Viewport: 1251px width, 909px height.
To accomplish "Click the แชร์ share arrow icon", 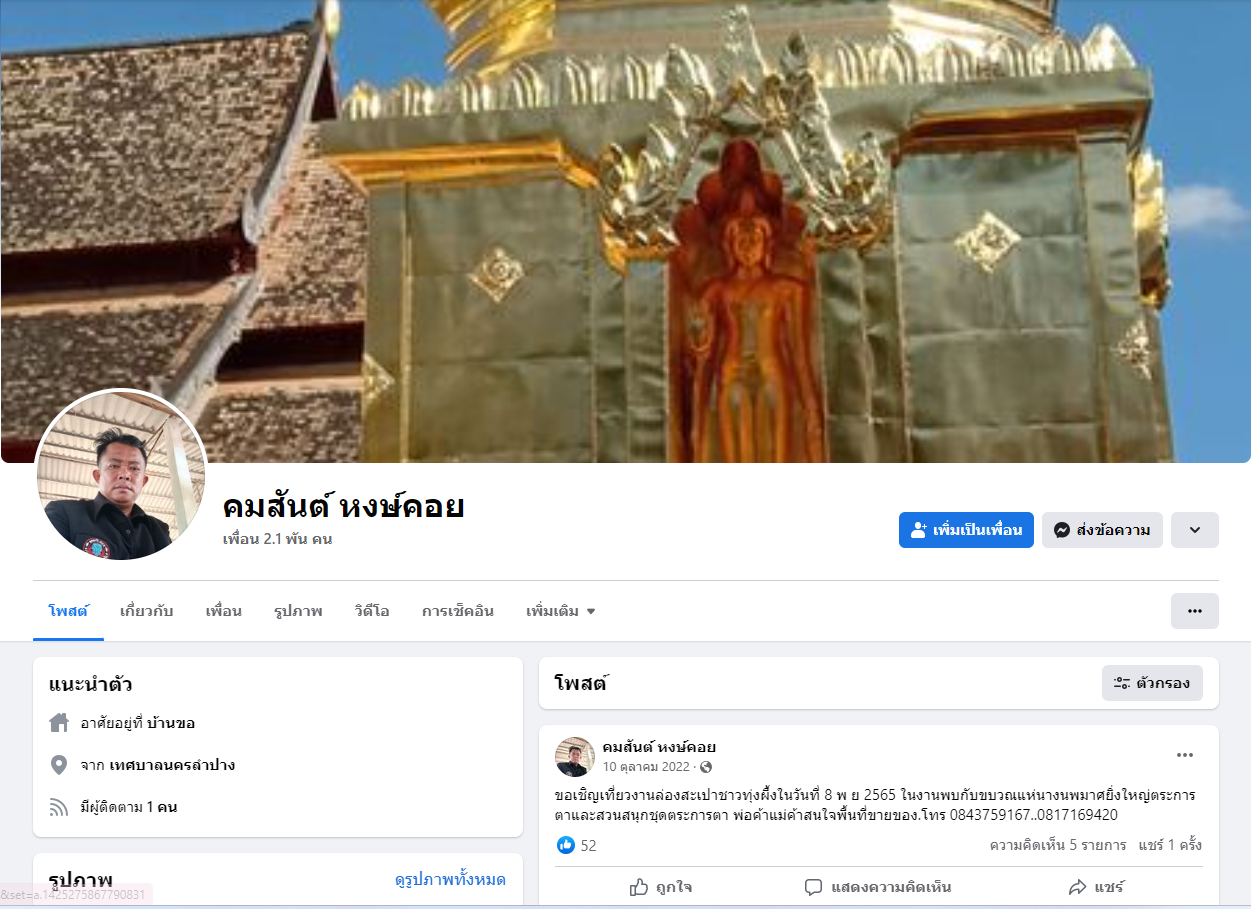I will pos(1077,887).
